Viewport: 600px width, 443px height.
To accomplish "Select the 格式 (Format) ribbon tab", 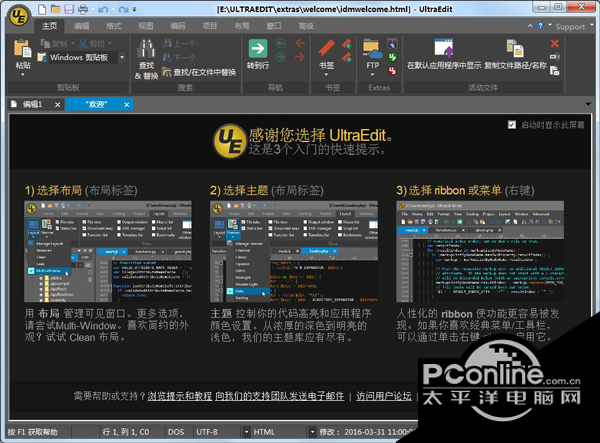I will click(x=114, y=26).
